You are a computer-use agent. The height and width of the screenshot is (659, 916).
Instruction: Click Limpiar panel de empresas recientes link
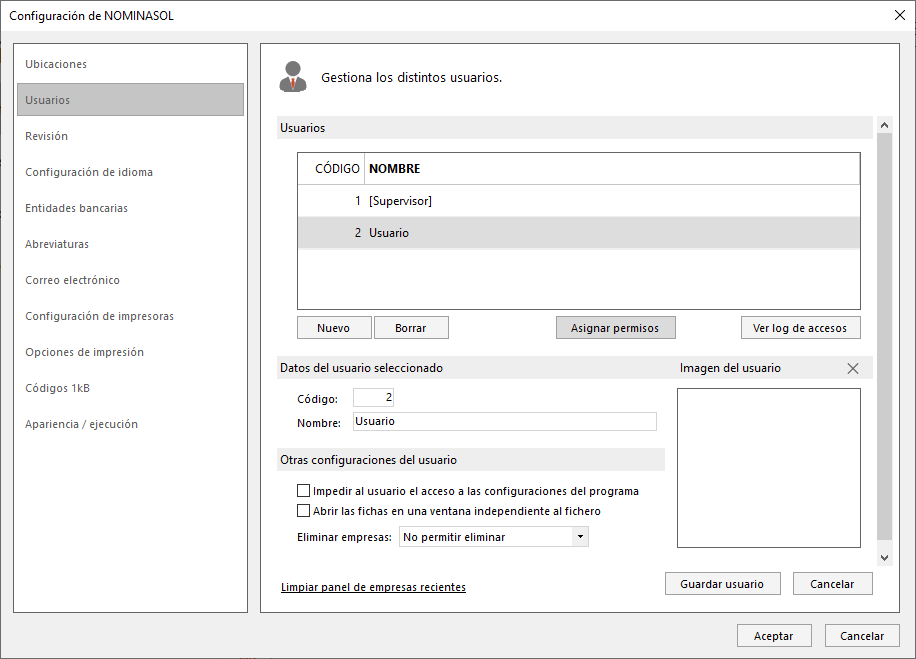coord(373,587)
